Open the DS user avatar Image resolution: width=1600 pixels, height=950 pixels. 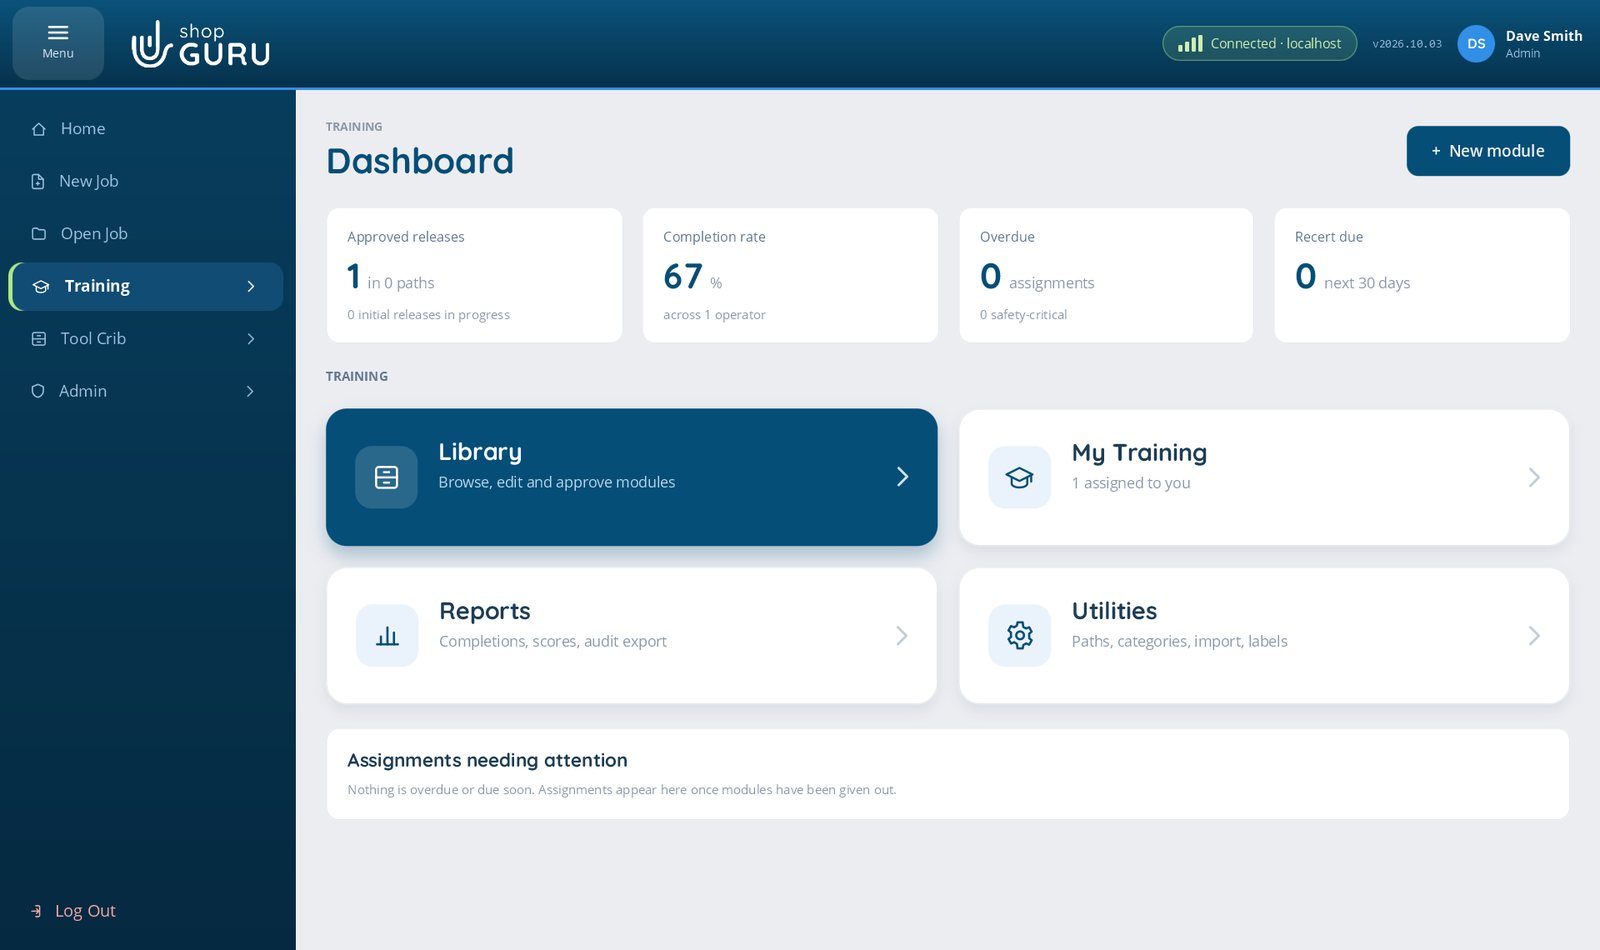pyautogui.click(x=1476, y=43)
